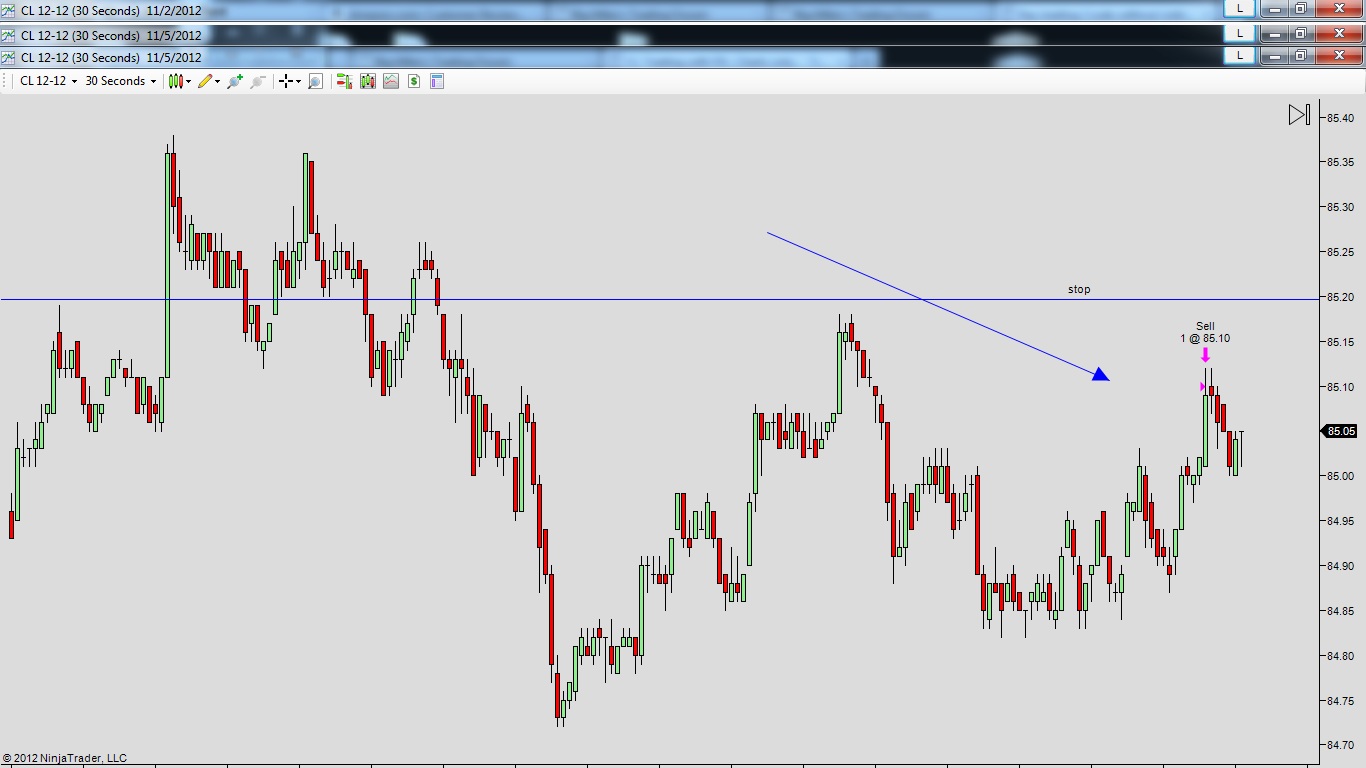Select the zoom frame magnifier tool
This screenshot has height=768, width=1366.
(315, 81)
